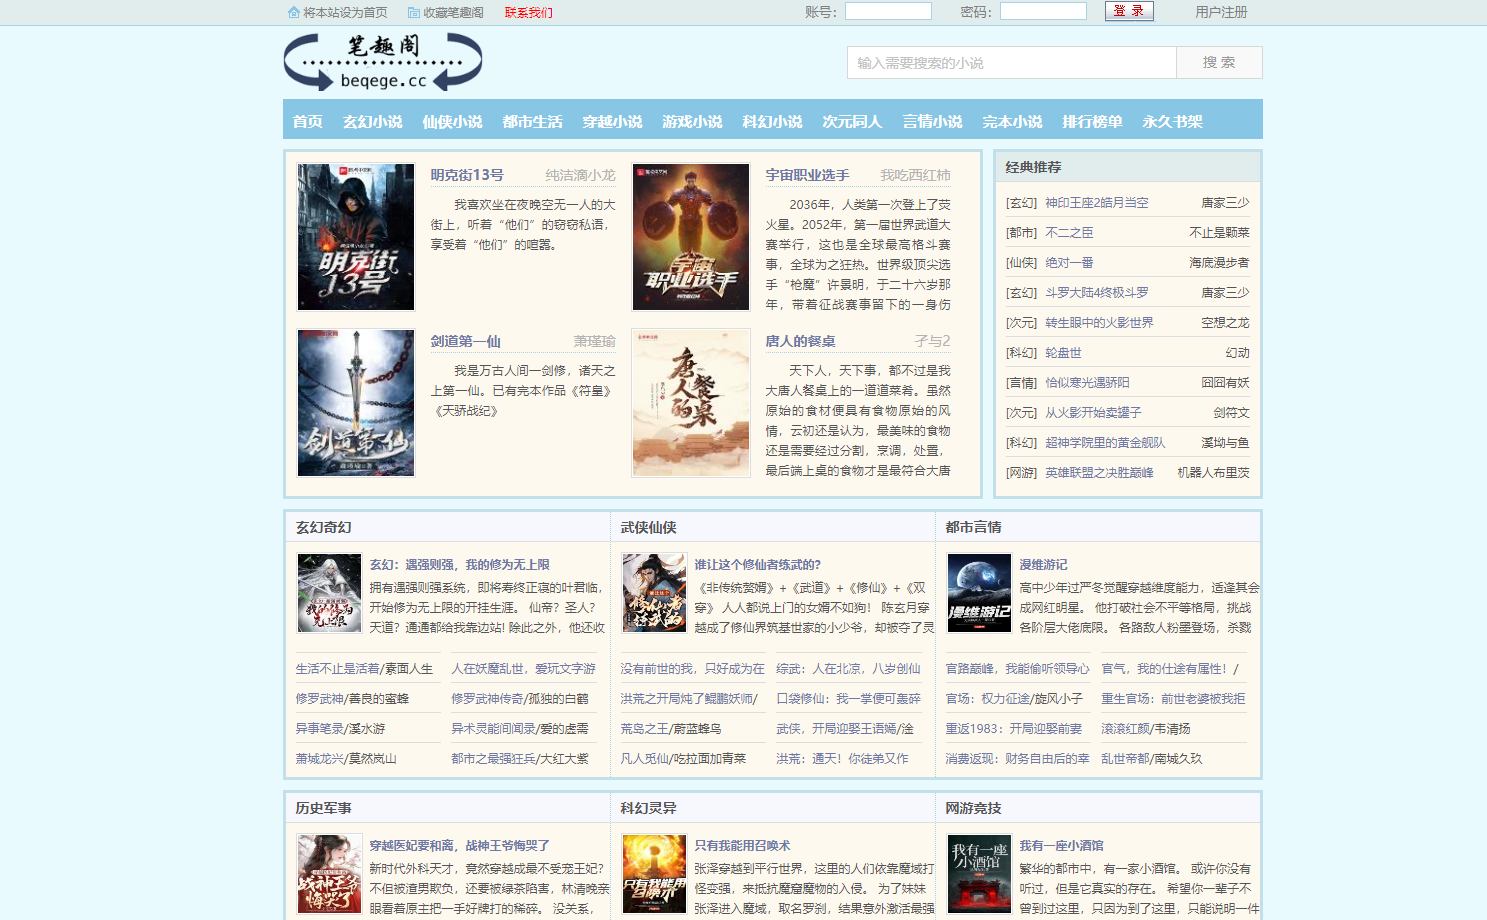Click the 登录 login button

click(x=1129, y=11)
